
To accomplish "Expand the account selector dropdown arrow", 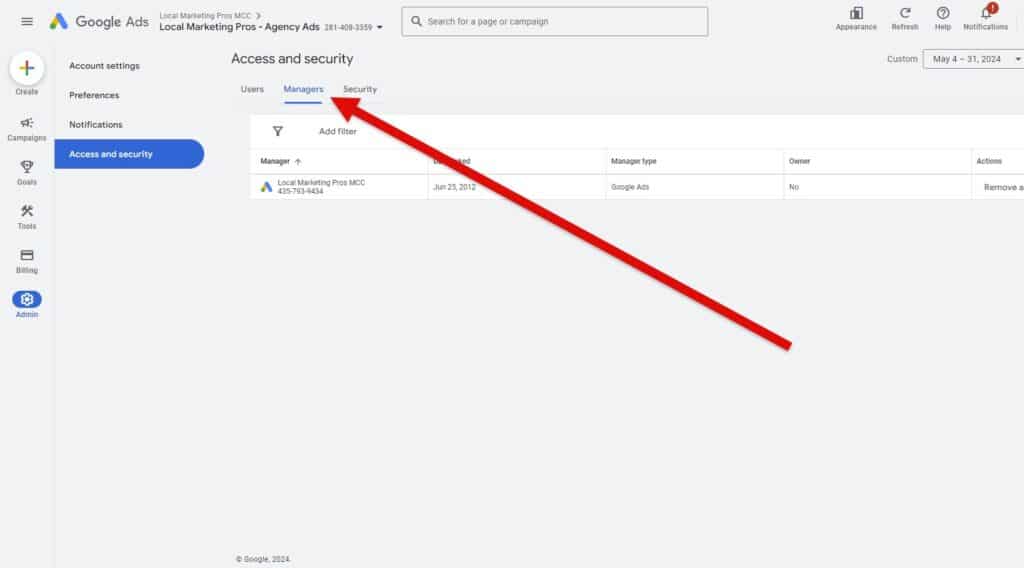I will (x=379, y=27).
